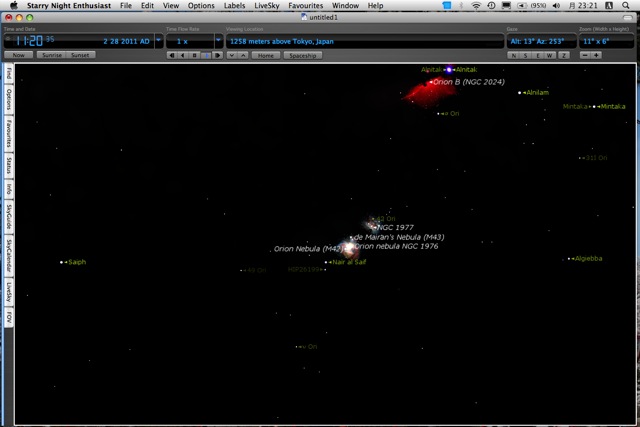
Task: Jump to Sunrise time
Action: (x=51, y=55)
